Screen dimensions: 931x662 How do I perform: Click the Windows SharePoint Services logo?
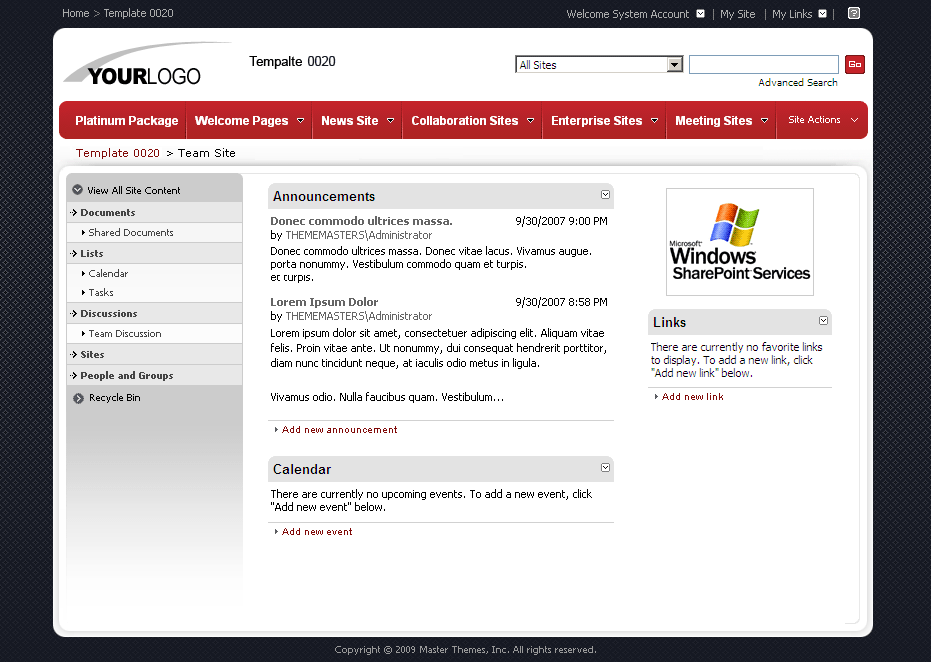739,241
